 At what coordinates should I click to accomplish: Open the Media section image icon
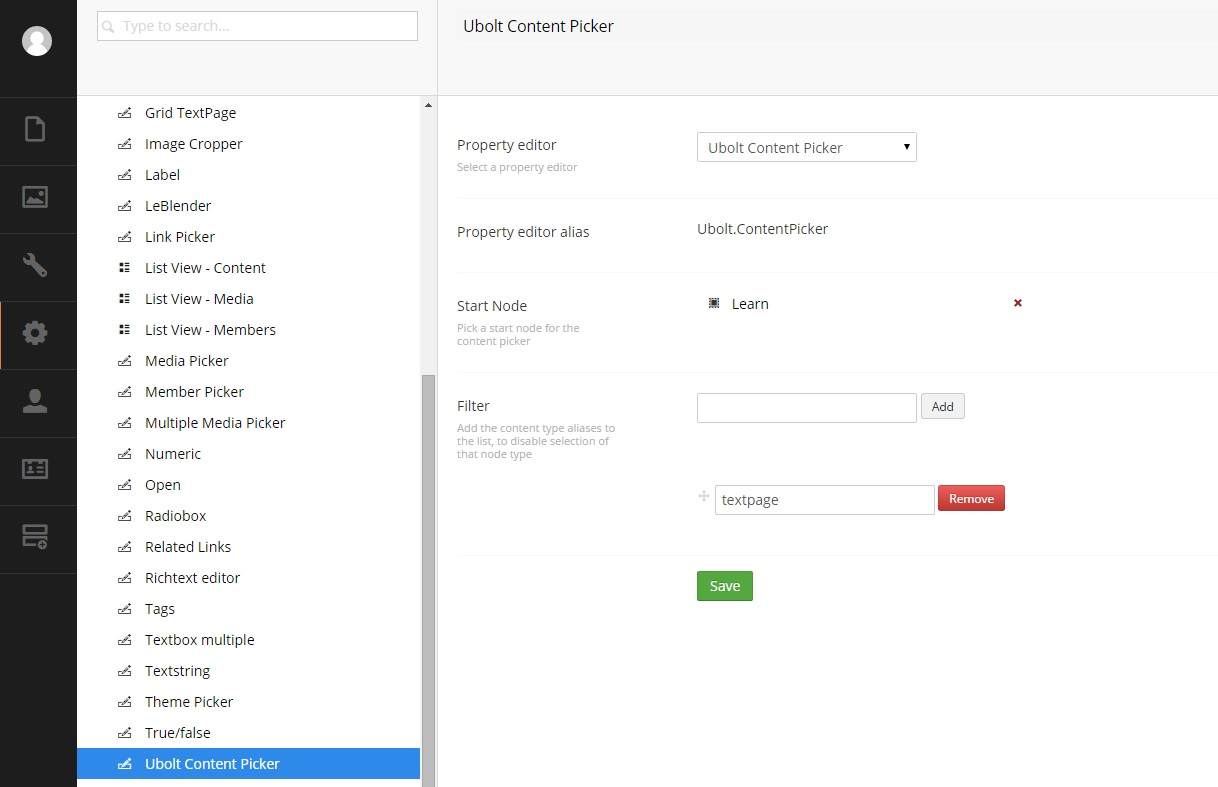(35, 197)
